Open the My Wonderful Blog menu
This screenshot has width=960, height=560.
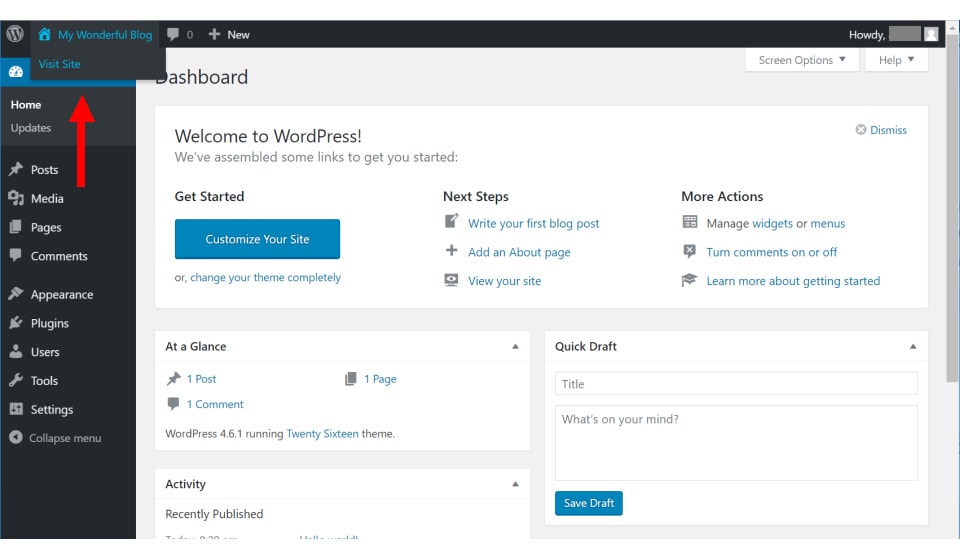tap(96, 34)
